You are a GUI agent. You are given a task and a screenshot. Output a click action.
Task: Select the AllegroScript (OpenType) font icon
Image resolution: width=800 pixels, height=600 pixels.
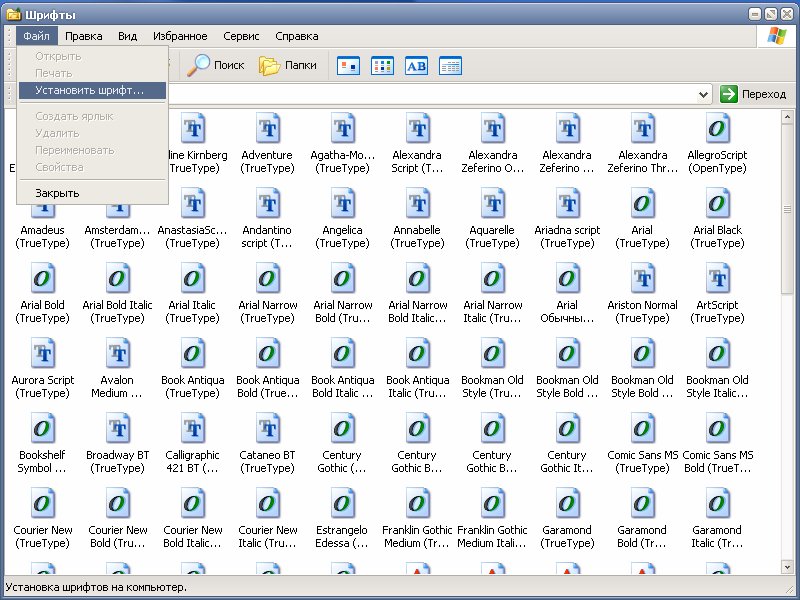717,128
